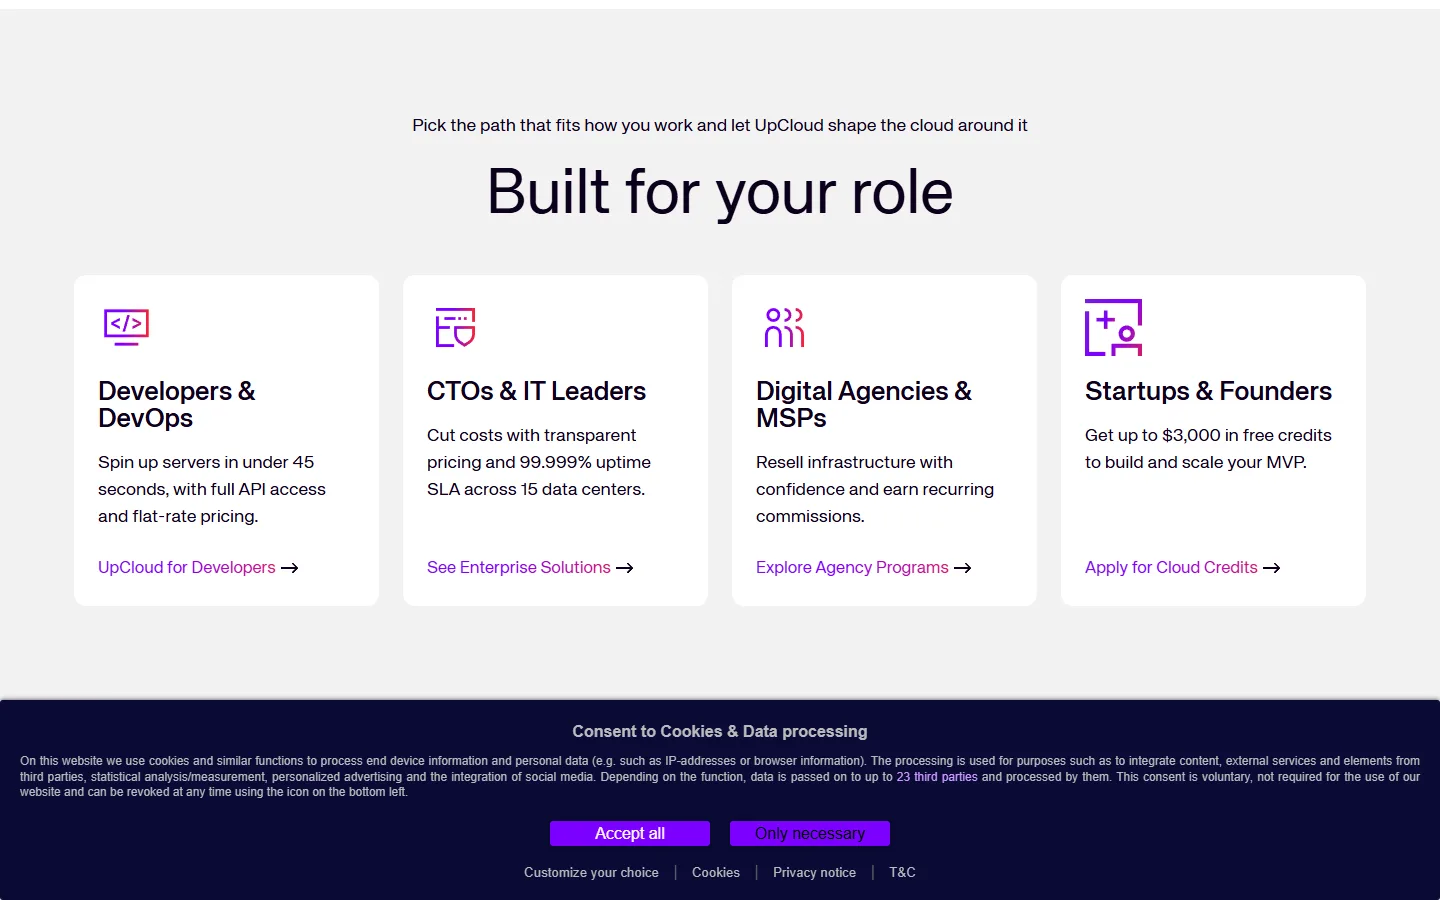
Task: Select the Developers & DevOps heading
Action: pos(177,404)
